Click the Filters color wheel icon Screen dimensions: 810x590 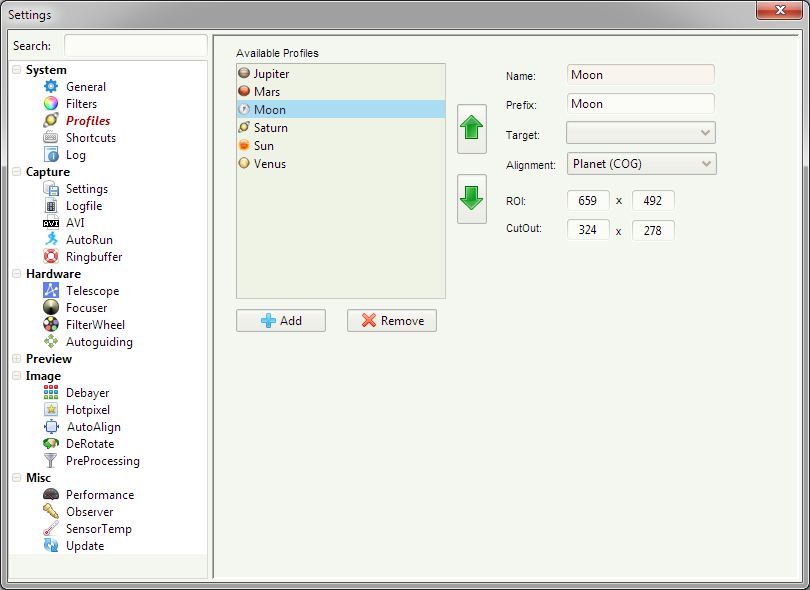[51, 103]
